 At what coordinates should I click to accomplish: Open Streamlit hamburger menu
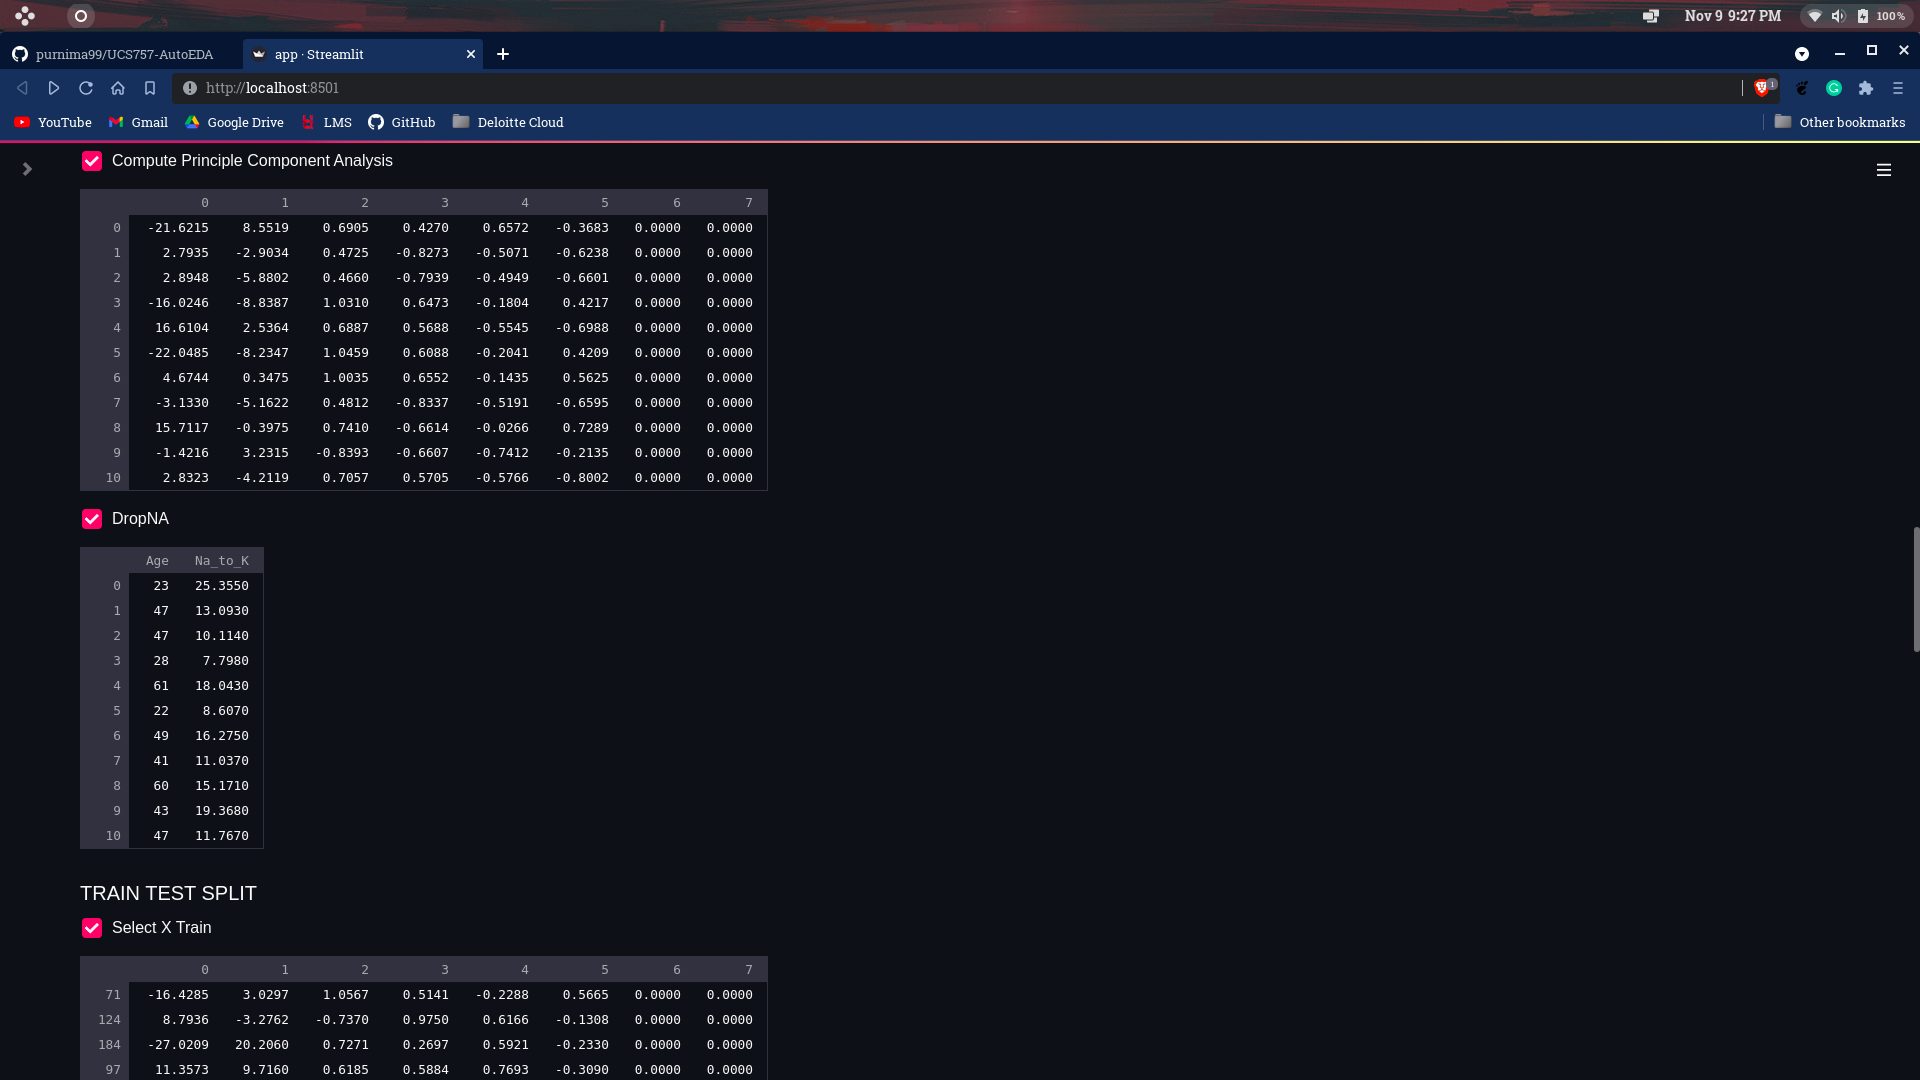coord(1883,170)
